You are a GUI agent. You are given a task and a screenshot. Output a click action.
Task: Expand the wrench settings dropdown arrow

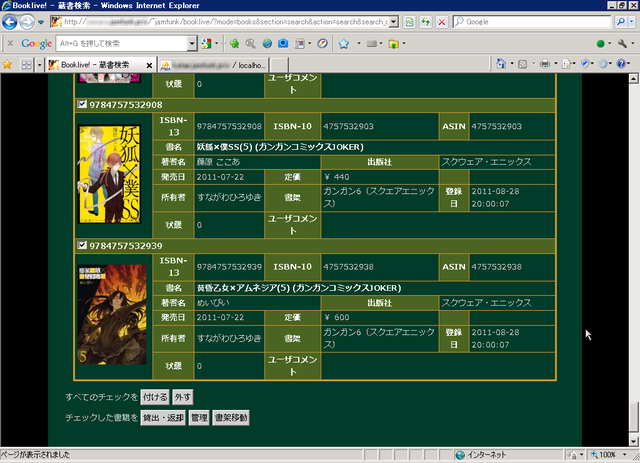pos(632,43)
